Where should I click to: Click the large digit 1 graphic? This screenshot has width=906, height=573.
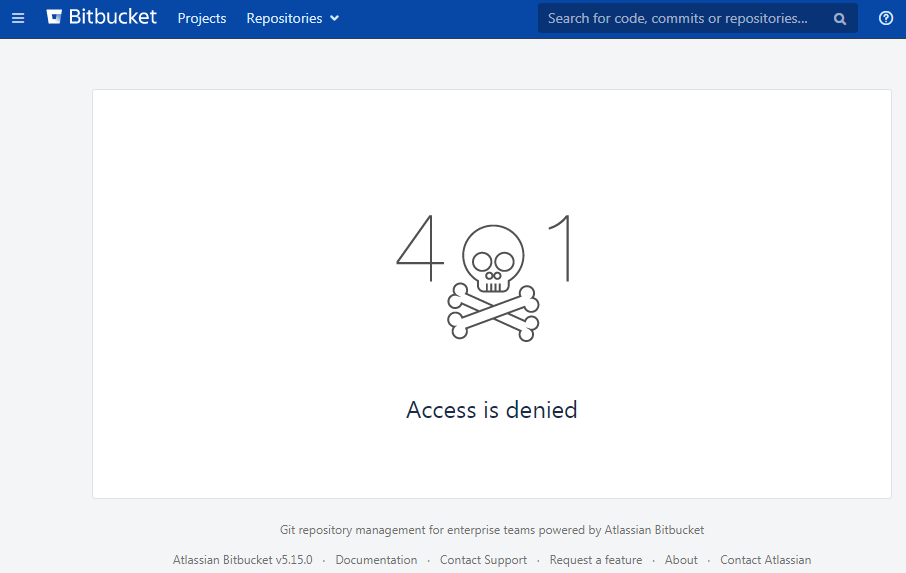[560, 248]
